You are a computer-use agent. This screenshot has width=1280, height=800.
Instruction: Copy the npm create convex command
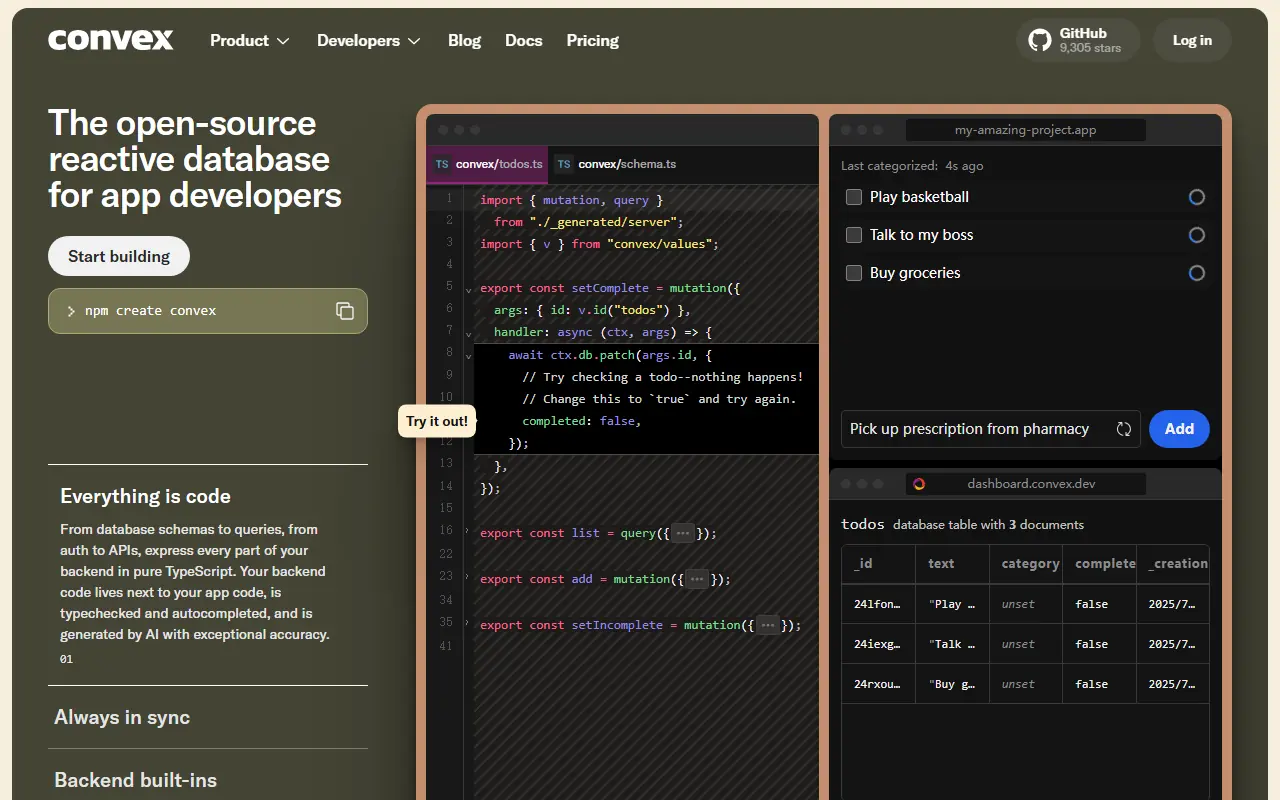(345, 311)
